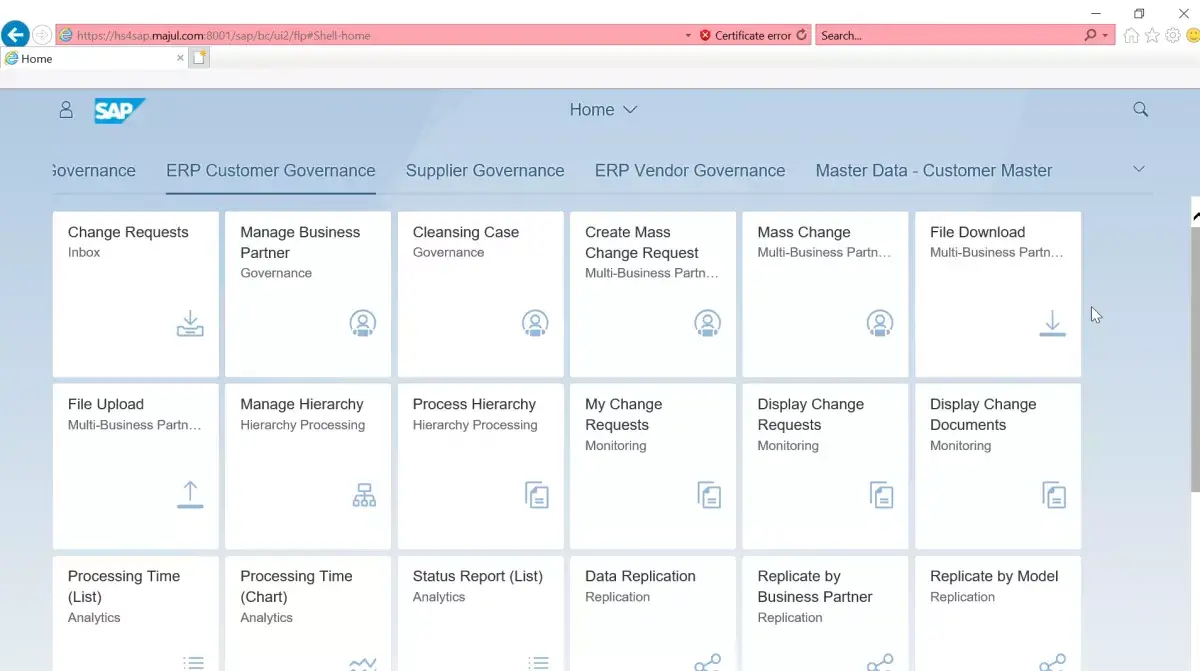
Task: Switch to ERP Vendor Governance tab
Action: tap(690, 171)
